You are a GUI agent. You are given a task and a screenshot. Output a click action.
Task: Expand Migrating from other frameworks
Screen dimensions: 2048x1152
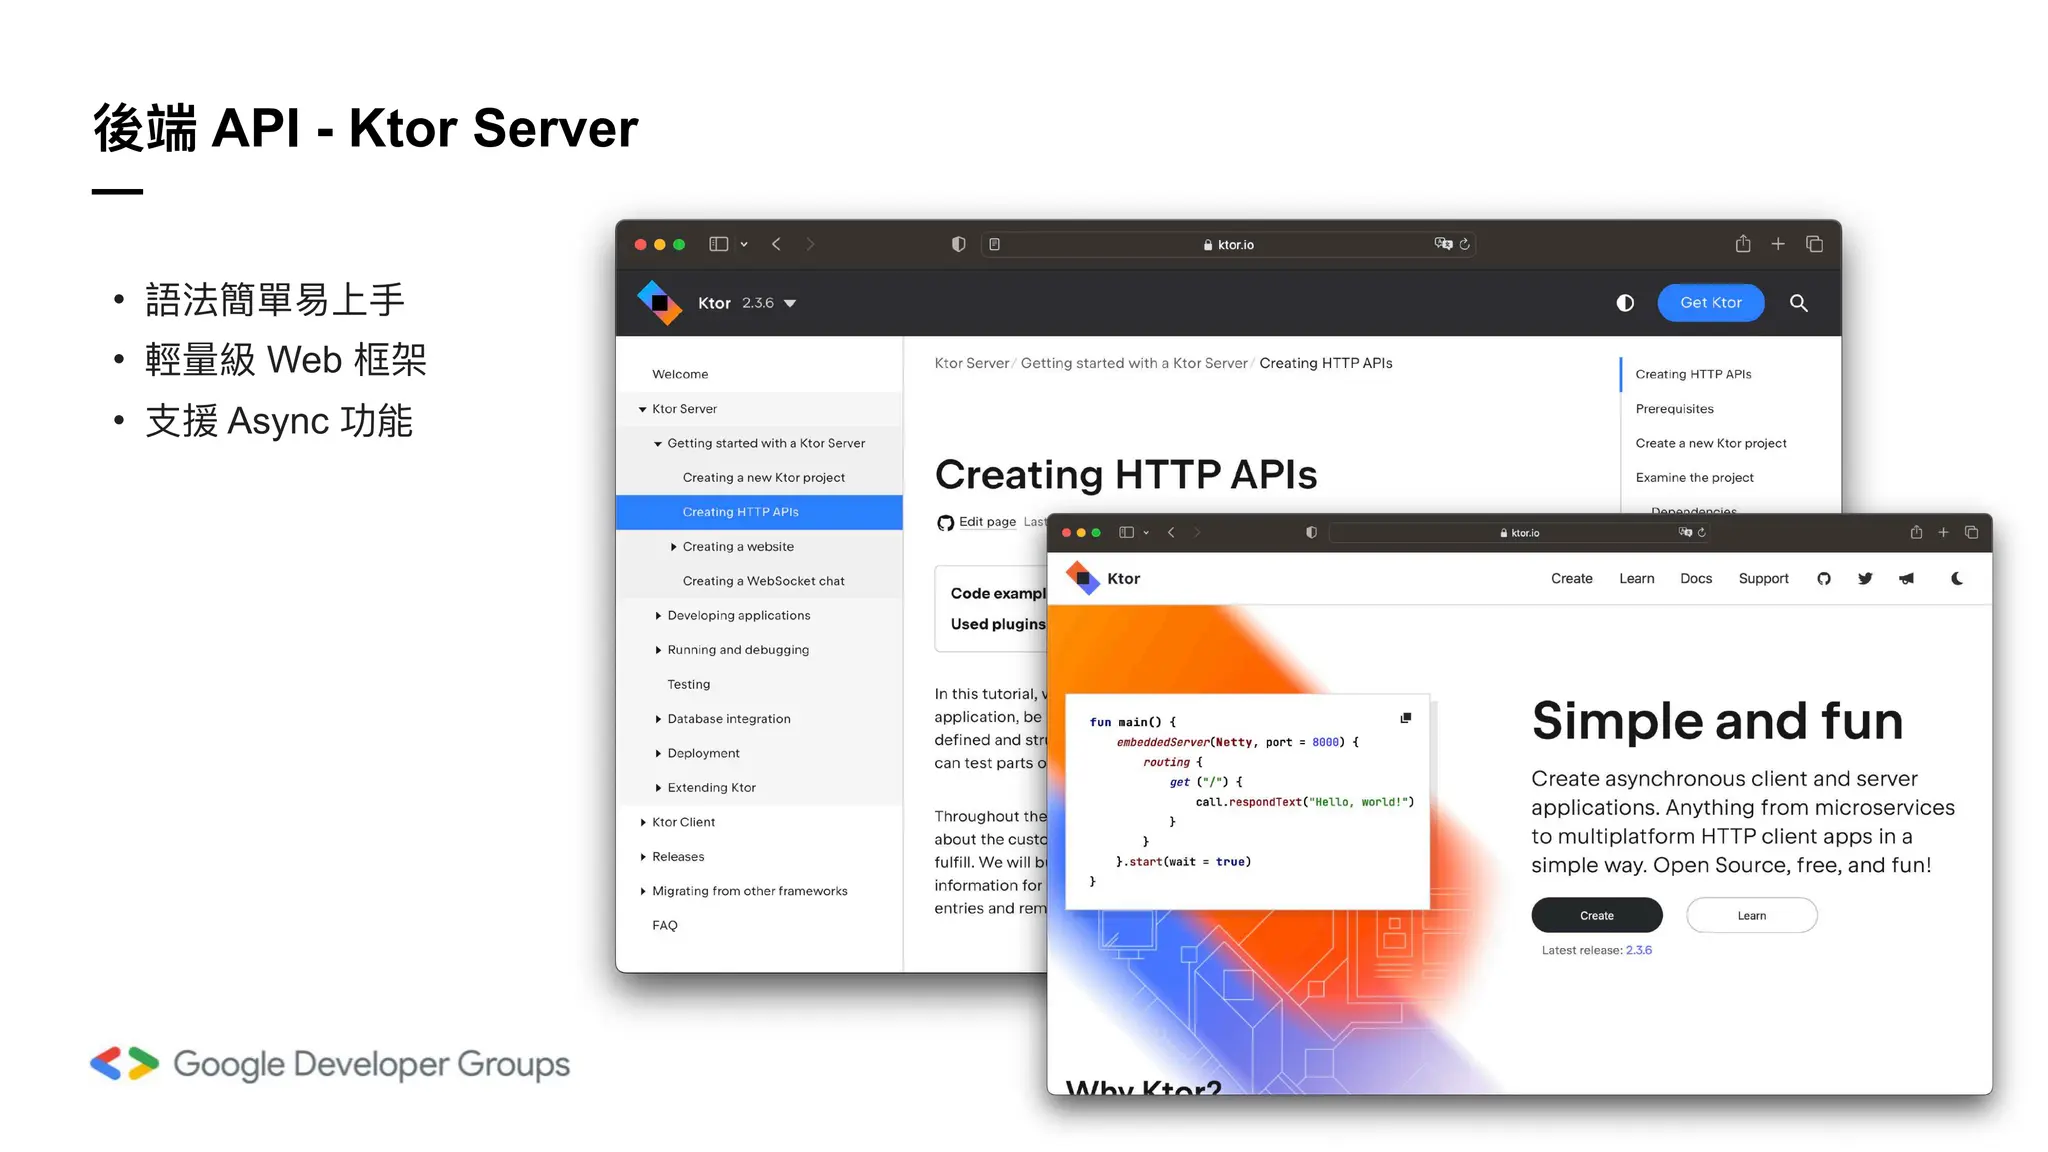coord(642,891)
